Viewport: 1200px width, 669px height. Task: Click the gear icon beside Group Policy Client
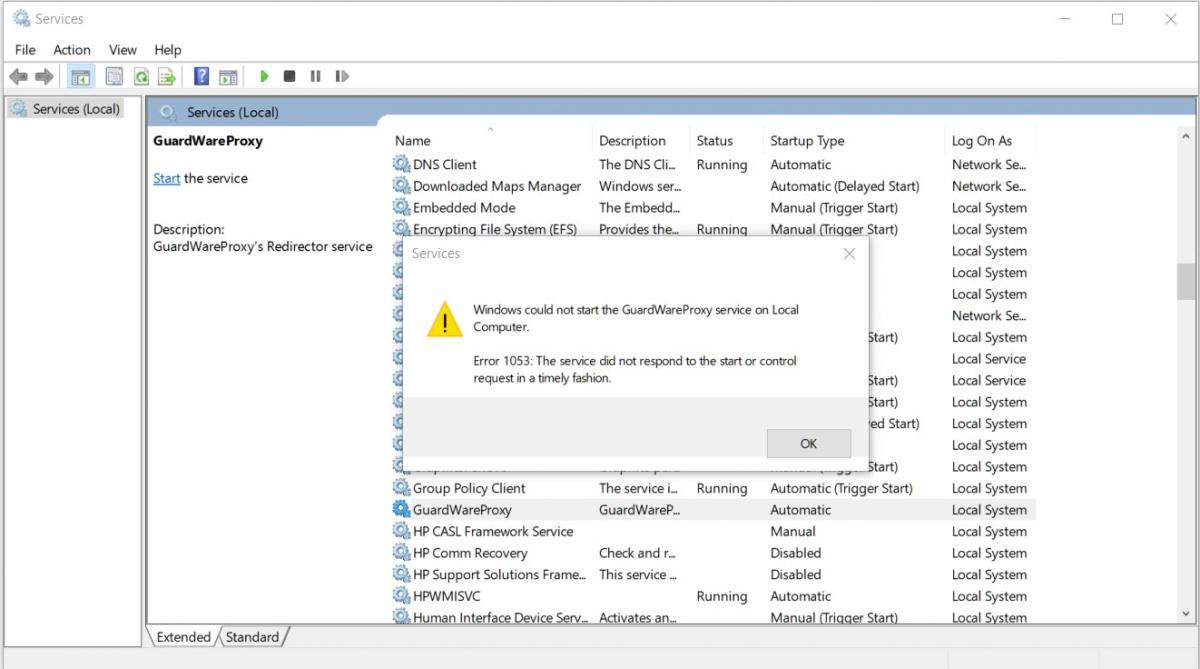[402, 488]
